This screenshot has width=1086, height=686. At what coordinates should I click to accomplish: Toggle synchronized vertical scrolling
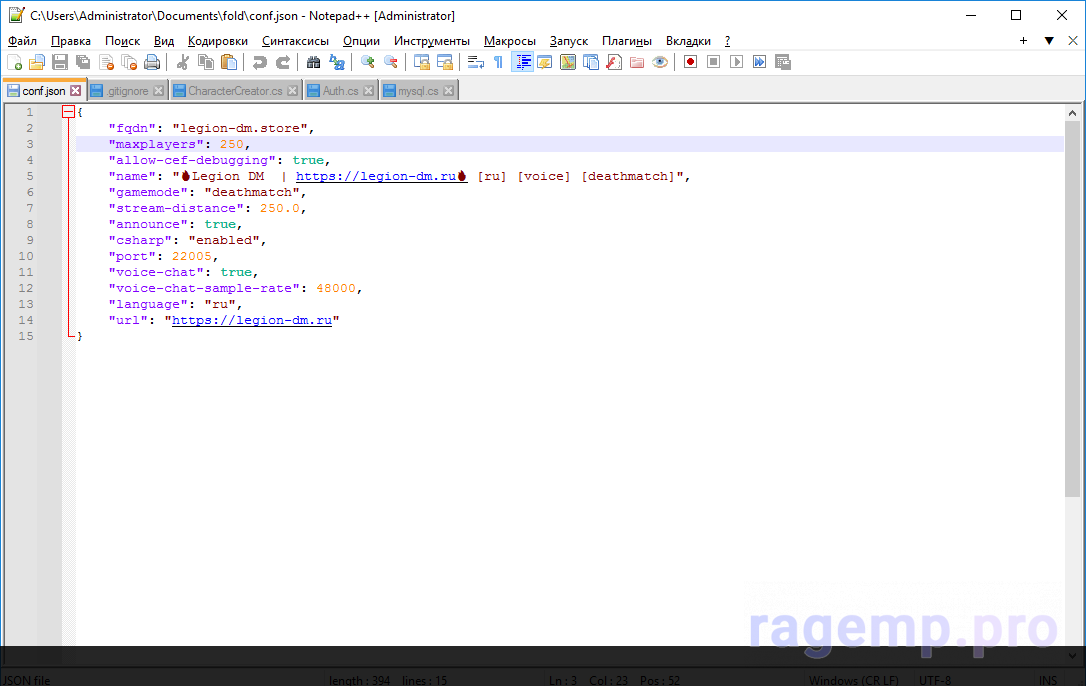(x=422, y=62)
